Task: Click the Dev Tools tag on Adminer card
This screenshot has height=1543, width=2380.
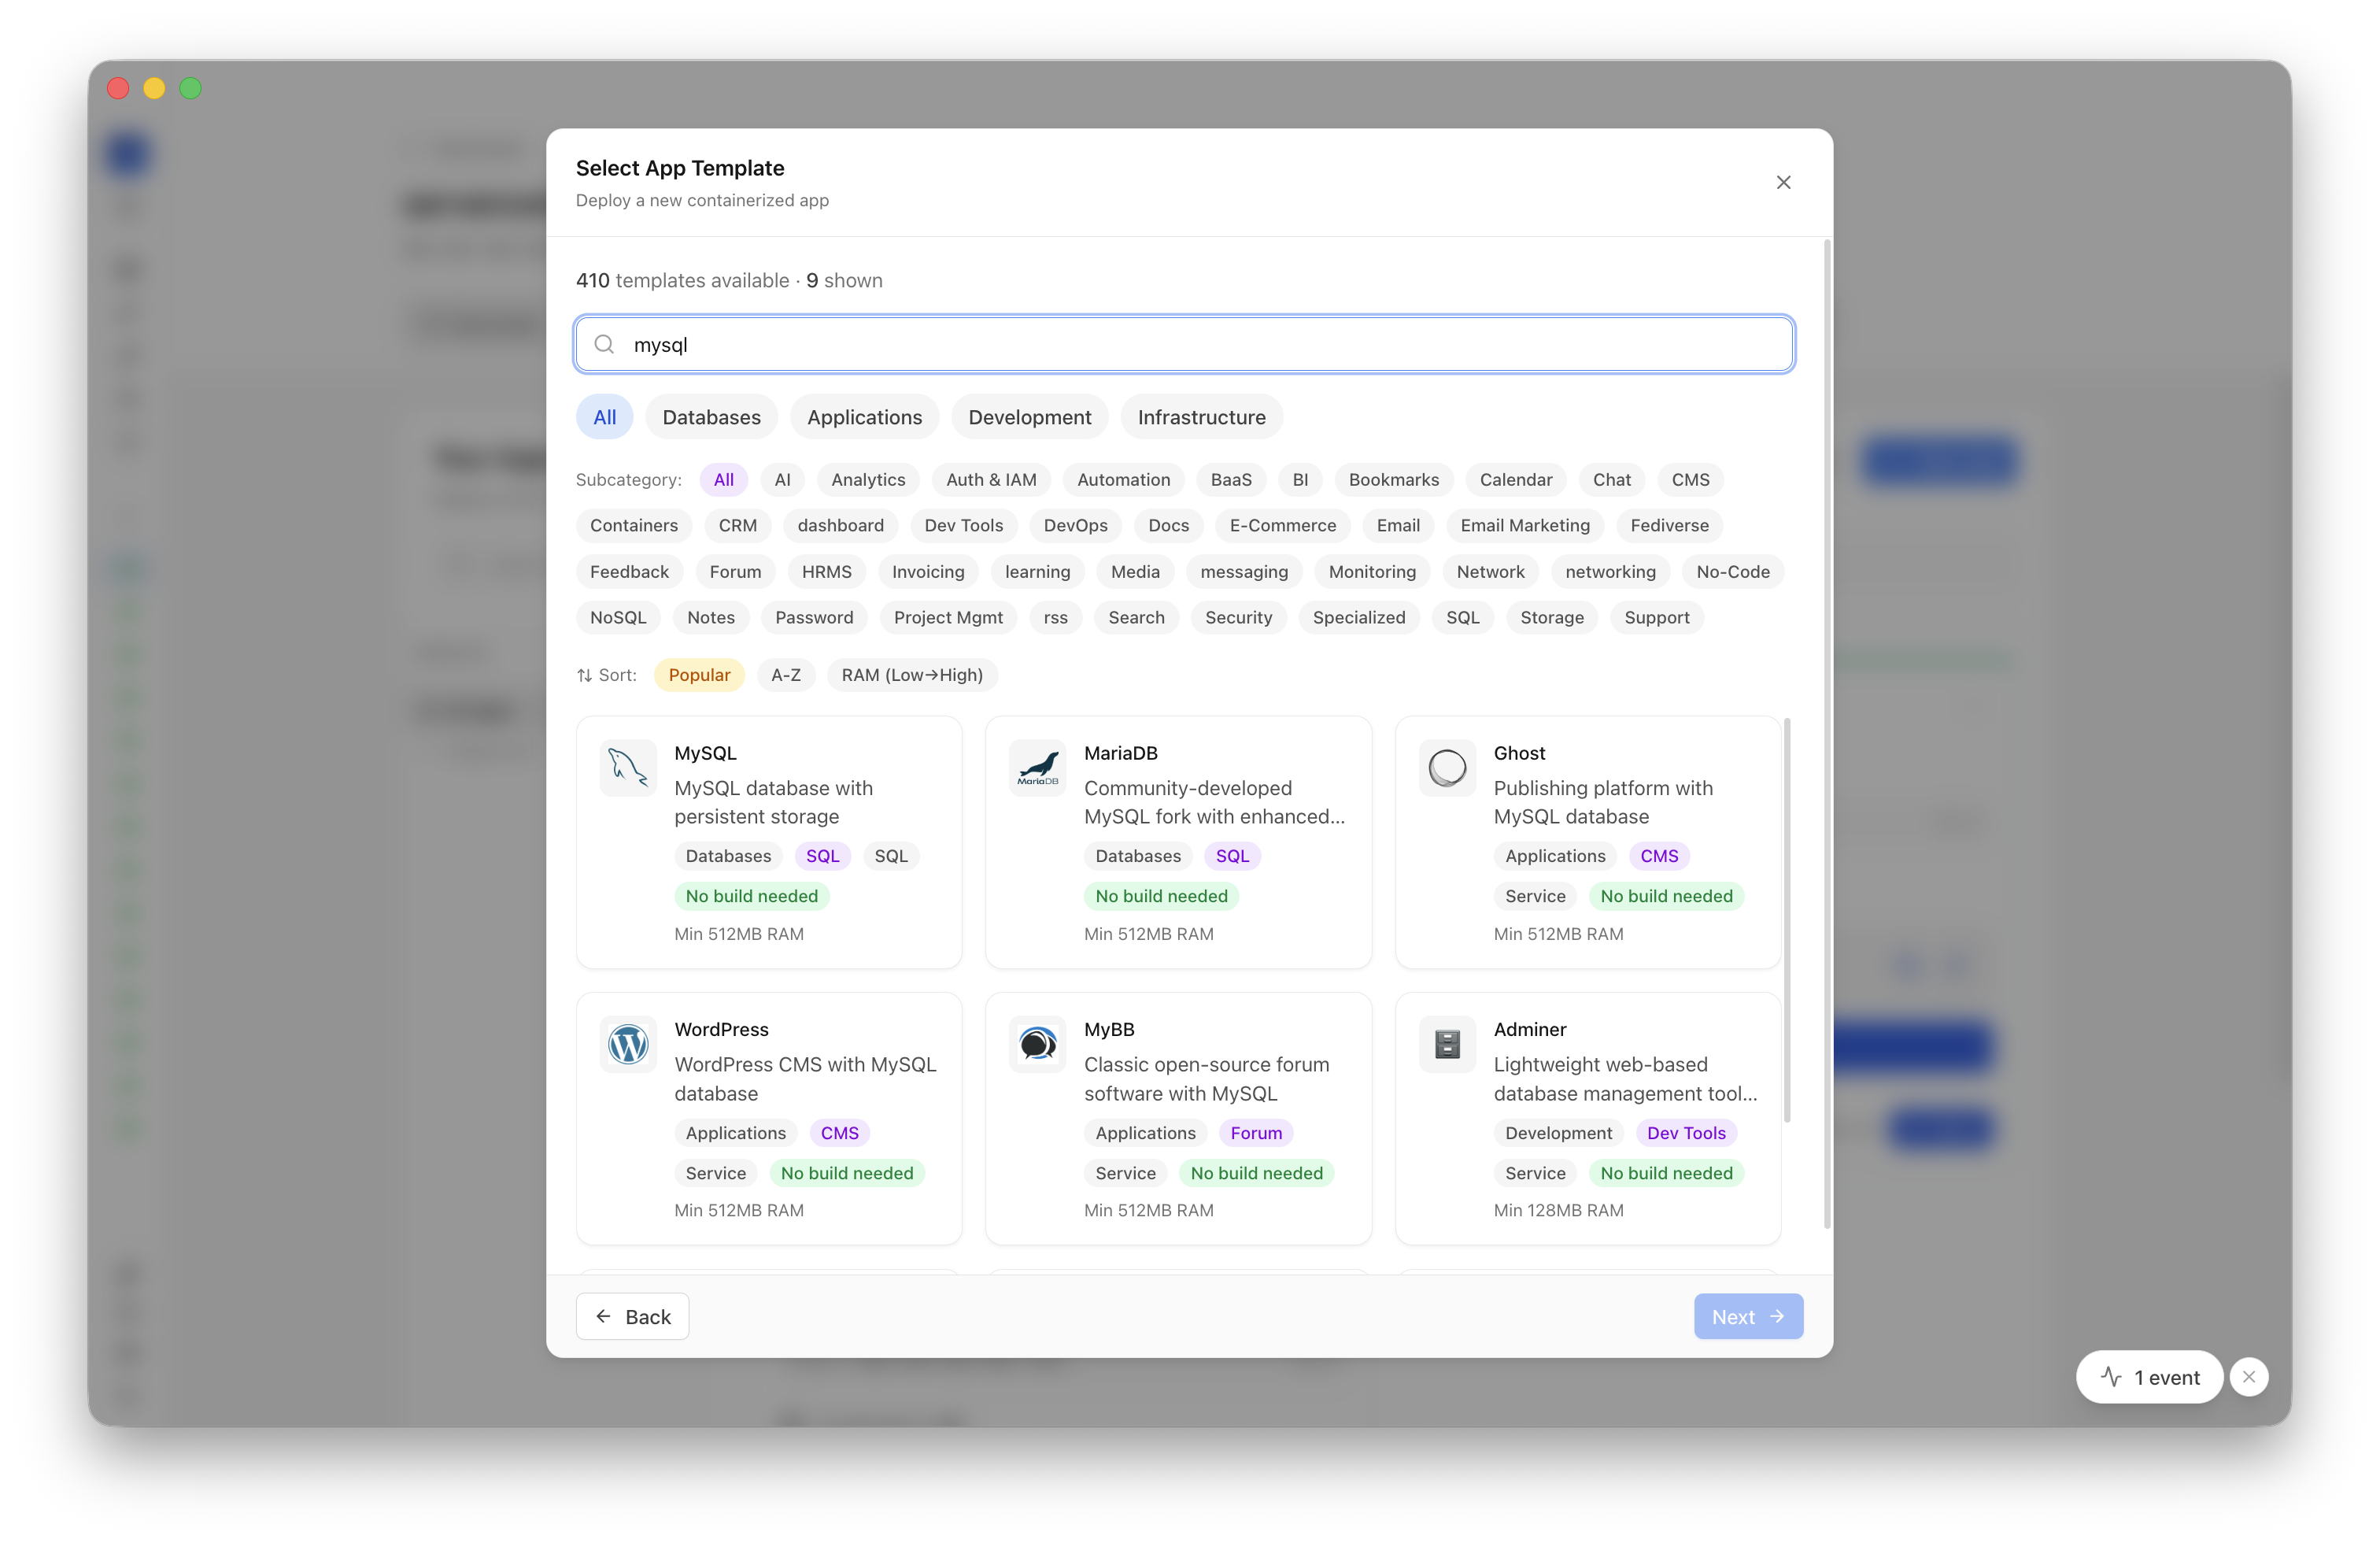Action: coord(1686,1133)
